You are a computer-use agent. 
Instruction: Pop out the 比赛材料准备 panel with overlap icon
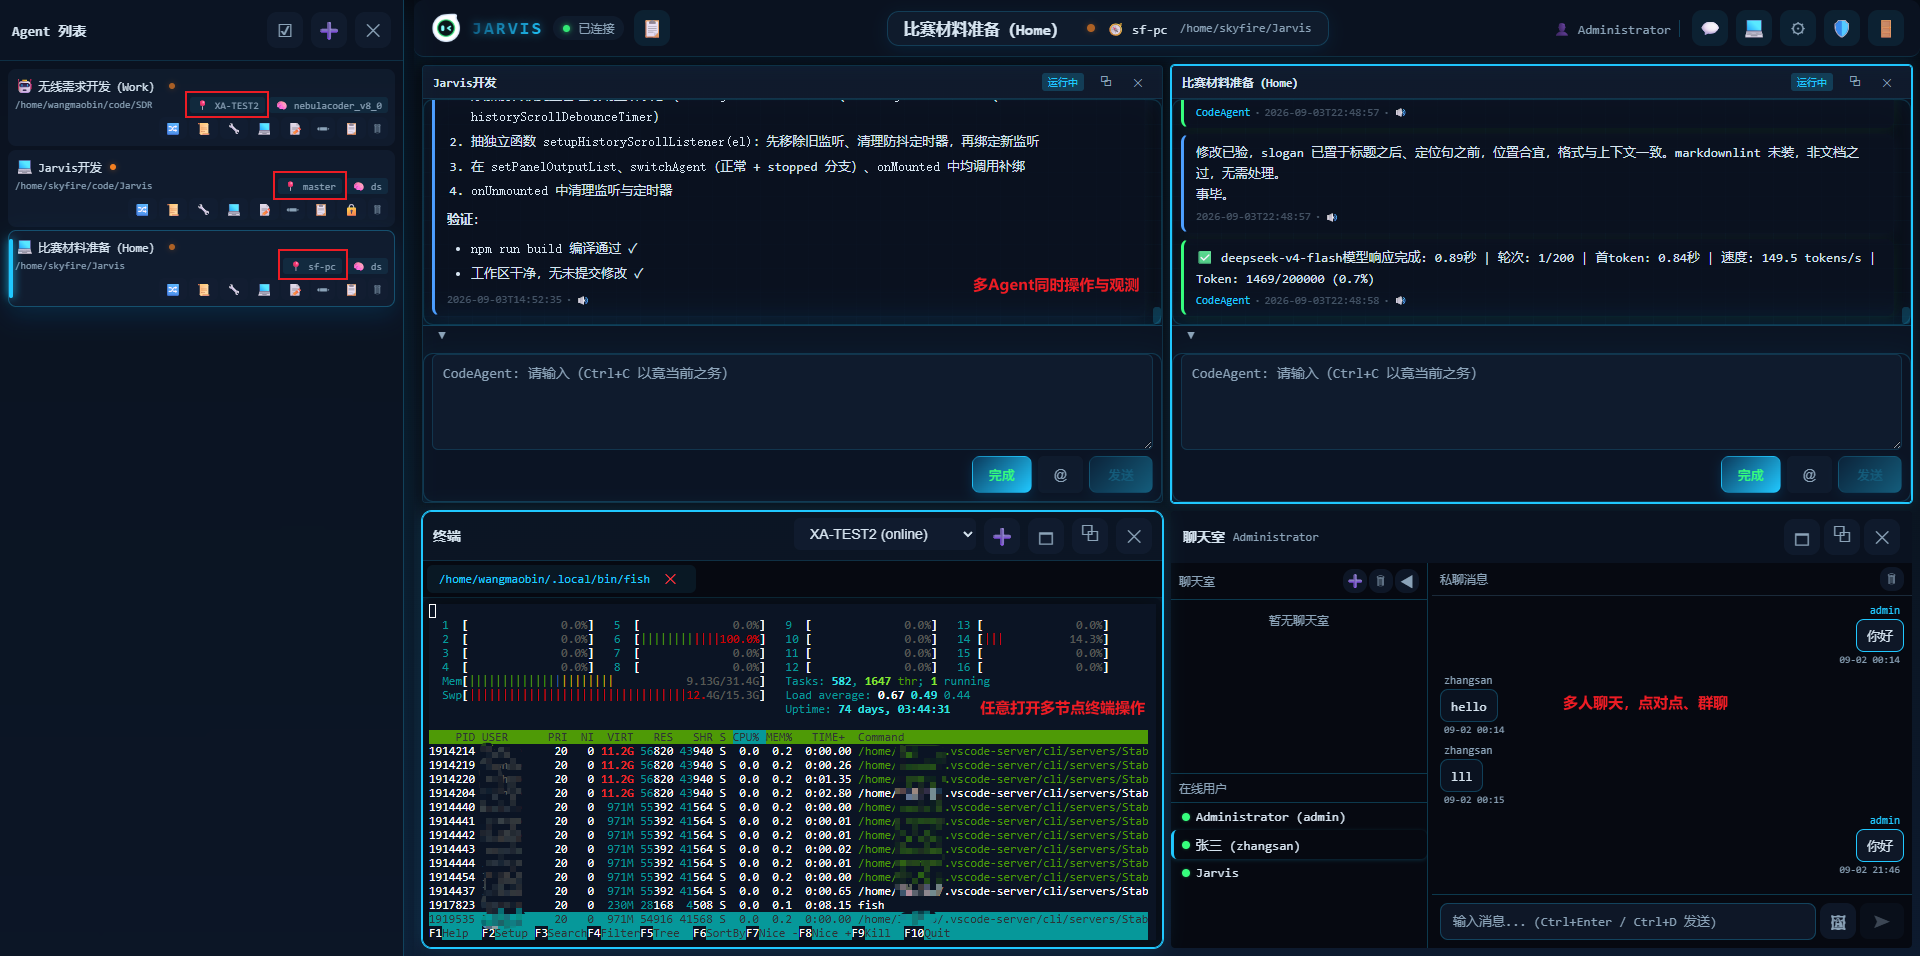(1855, 82)
